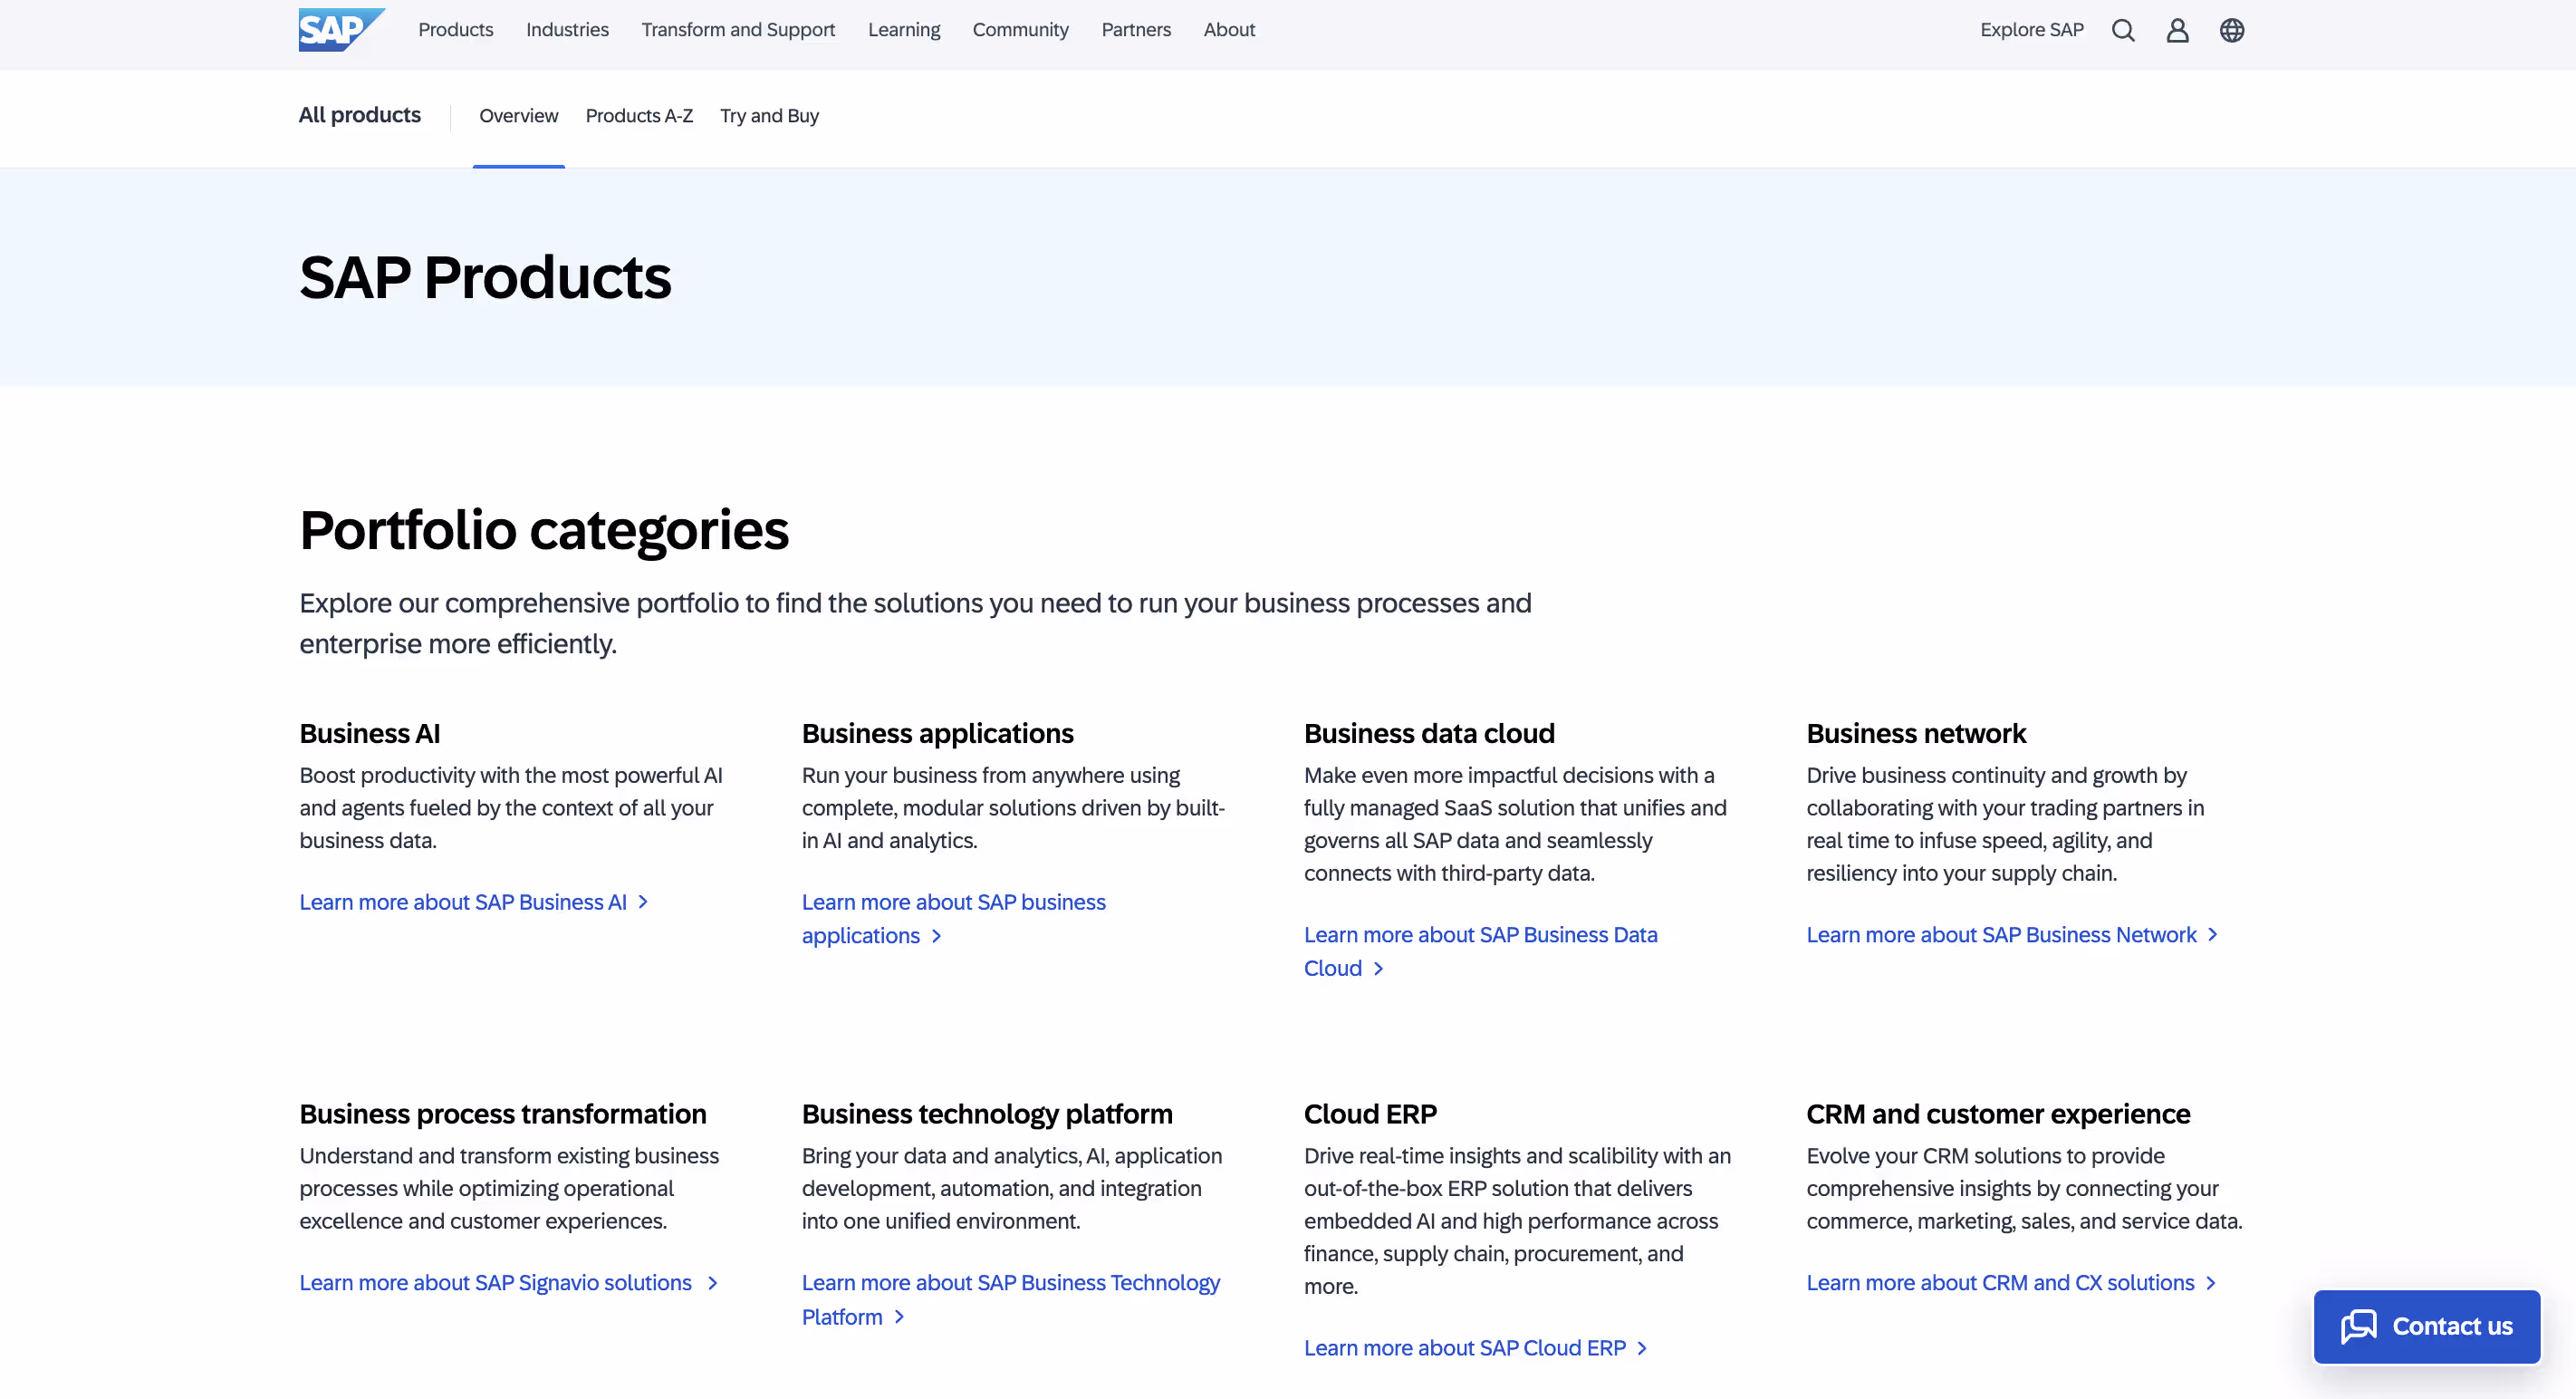Image resolution: width=2576 pixels, height=1399 pixels.
Task: Click Explore SAP
Action: click(x=2032, y=30)
